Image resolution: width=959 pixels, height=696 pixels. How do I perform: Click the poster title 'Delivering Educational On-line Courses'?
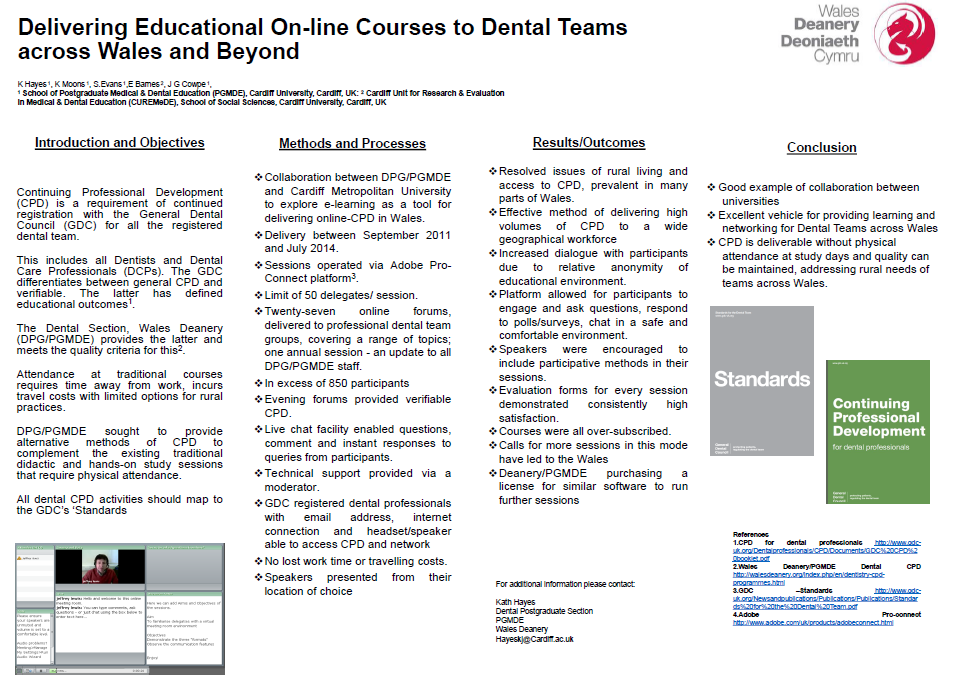tap(322, 39)
